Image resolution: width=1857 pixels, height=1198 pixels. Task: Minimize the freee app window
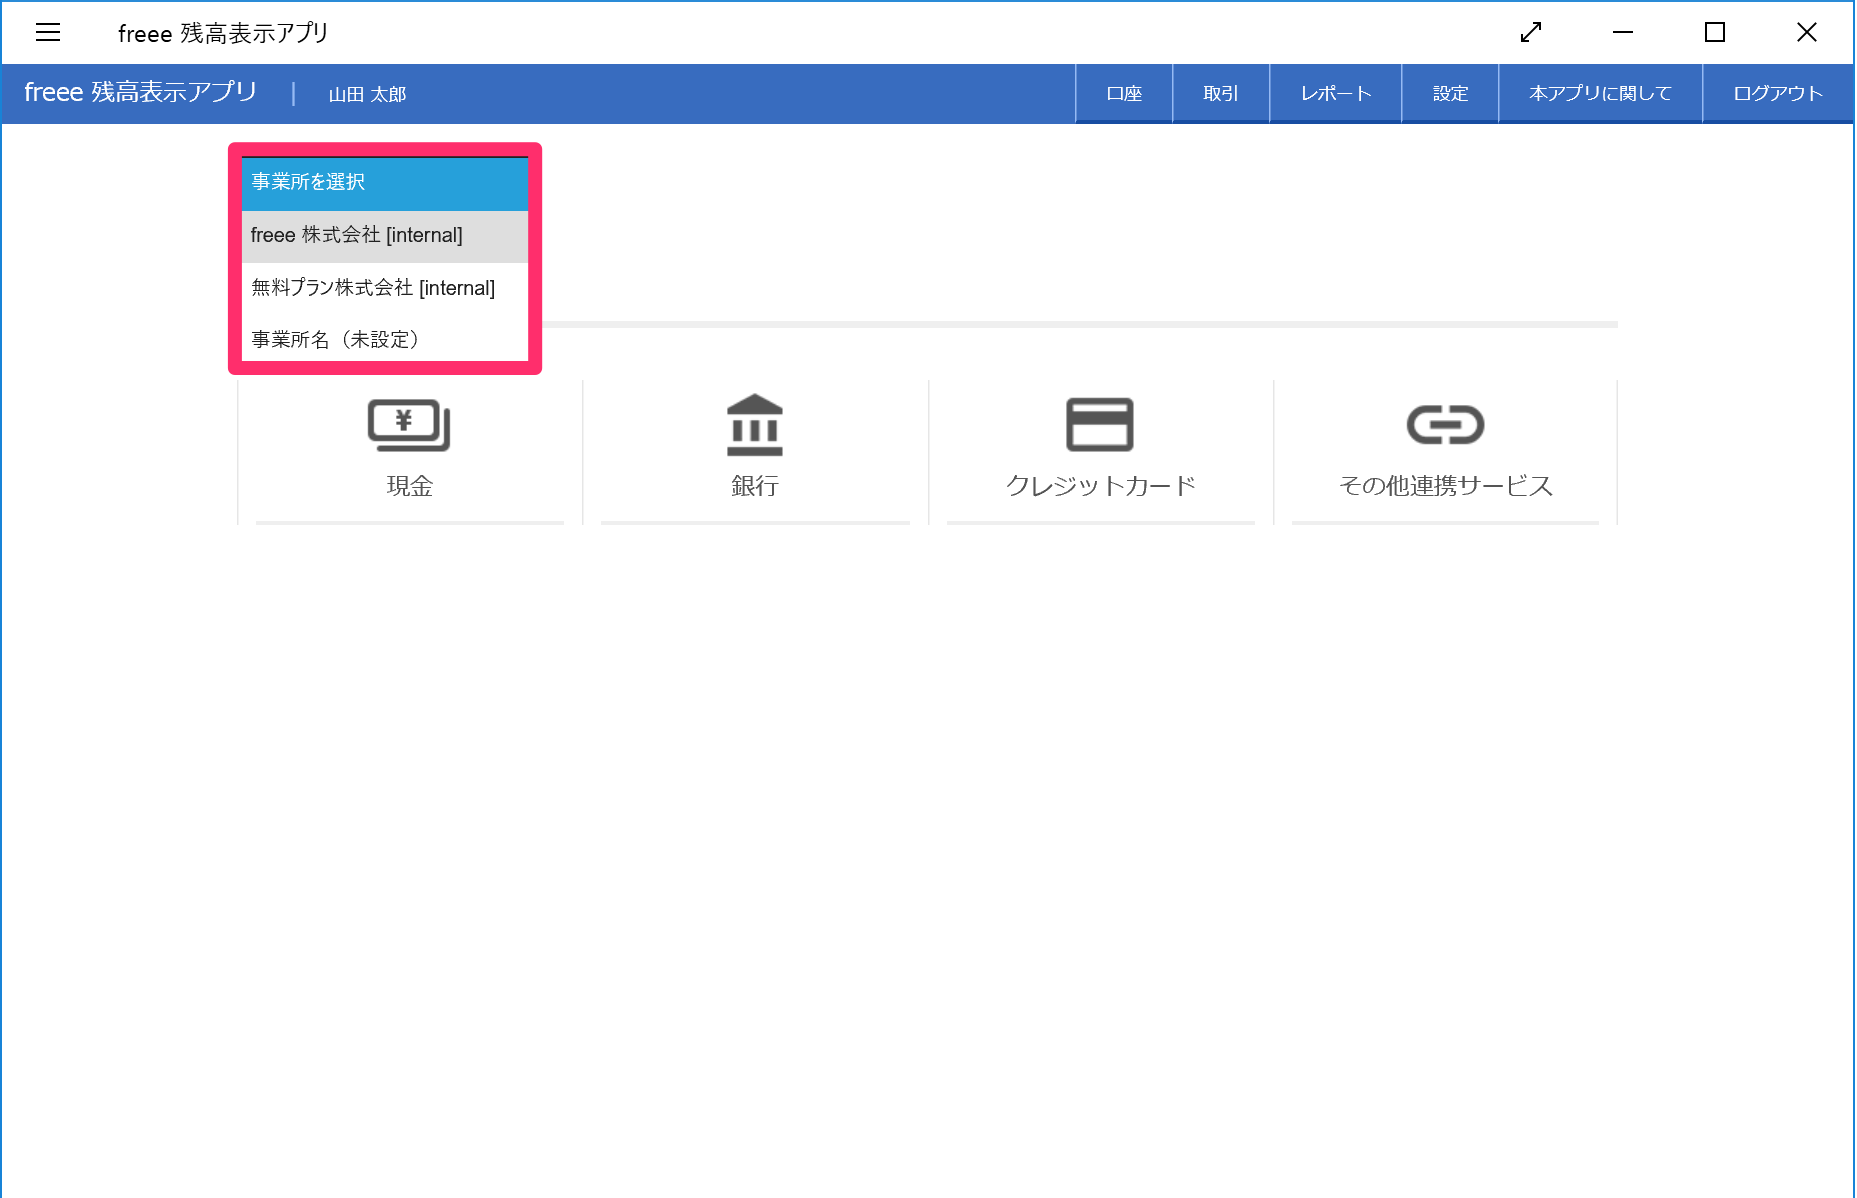pos(1623,32)
